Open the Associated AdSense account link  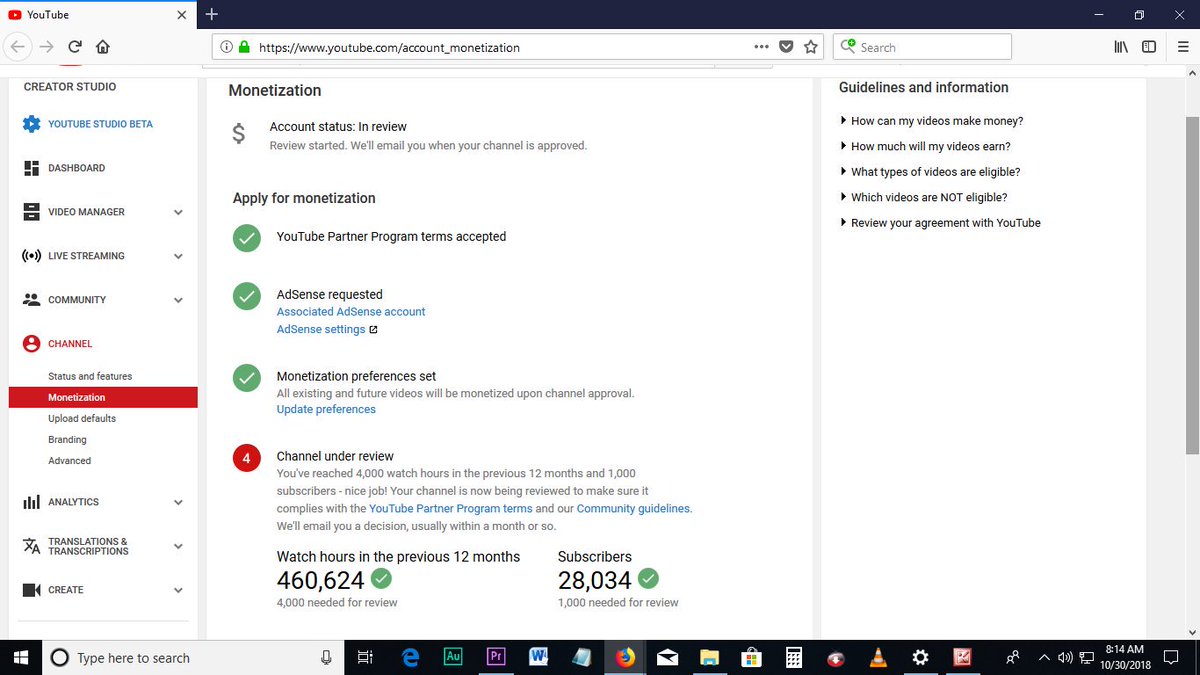point(351,312)
